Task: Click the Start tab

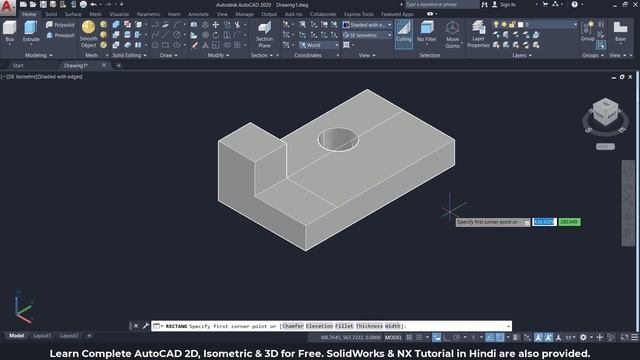Action: click(18, 65)
